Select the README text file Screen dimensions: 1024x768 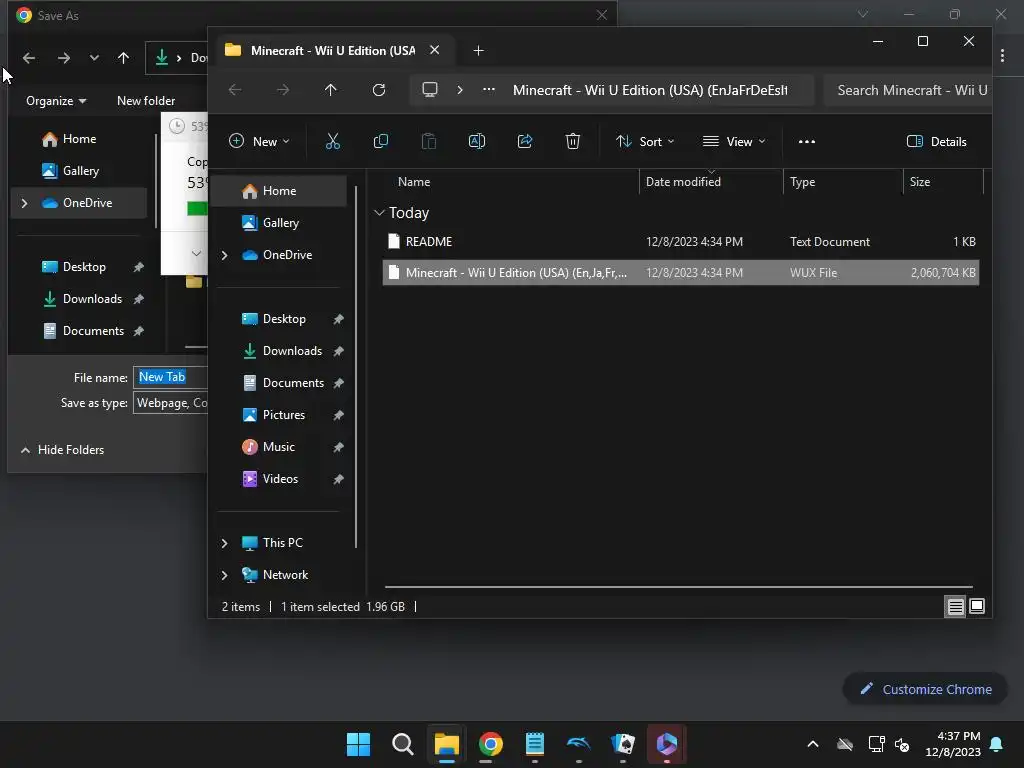click(680, 242)
